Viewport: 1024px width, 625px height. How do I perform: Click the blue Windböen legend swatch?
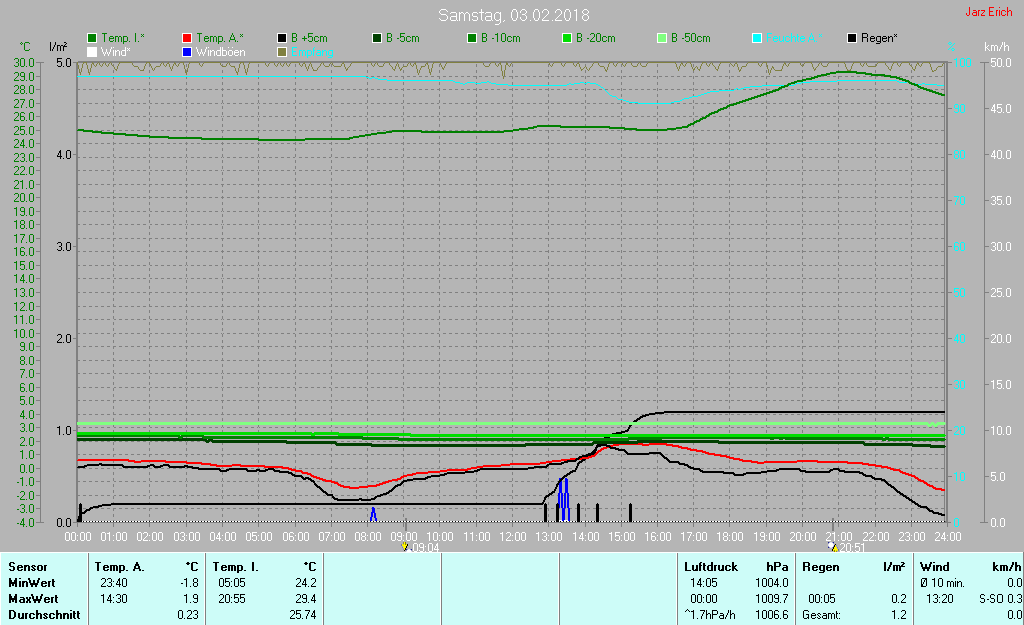click(x=187, y=52)
